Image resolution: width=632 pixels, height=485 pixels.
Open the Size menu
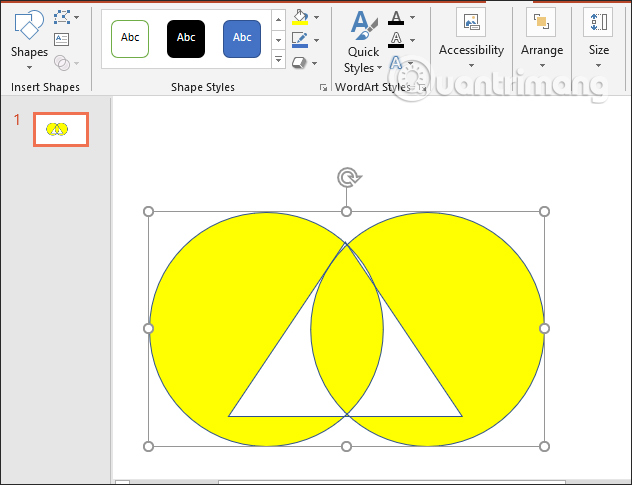click(599, 39)
